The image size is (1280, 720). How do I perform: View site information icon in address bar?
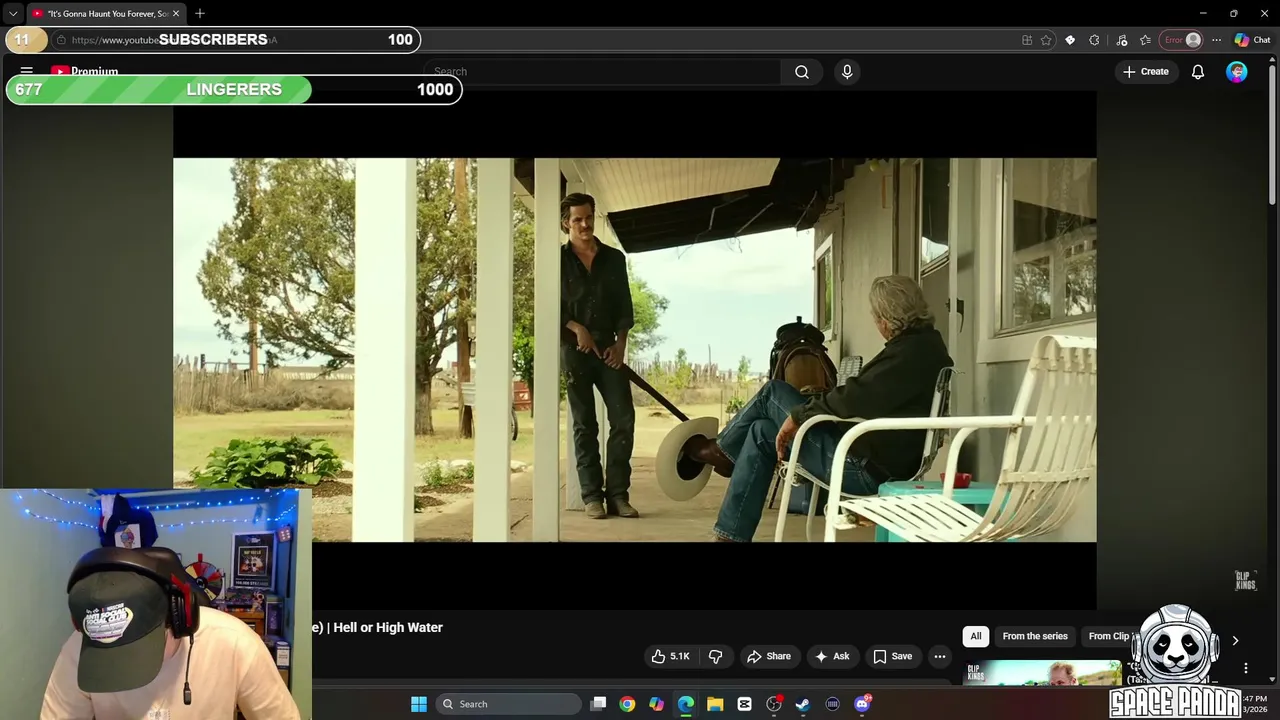(x=61, y=40)
